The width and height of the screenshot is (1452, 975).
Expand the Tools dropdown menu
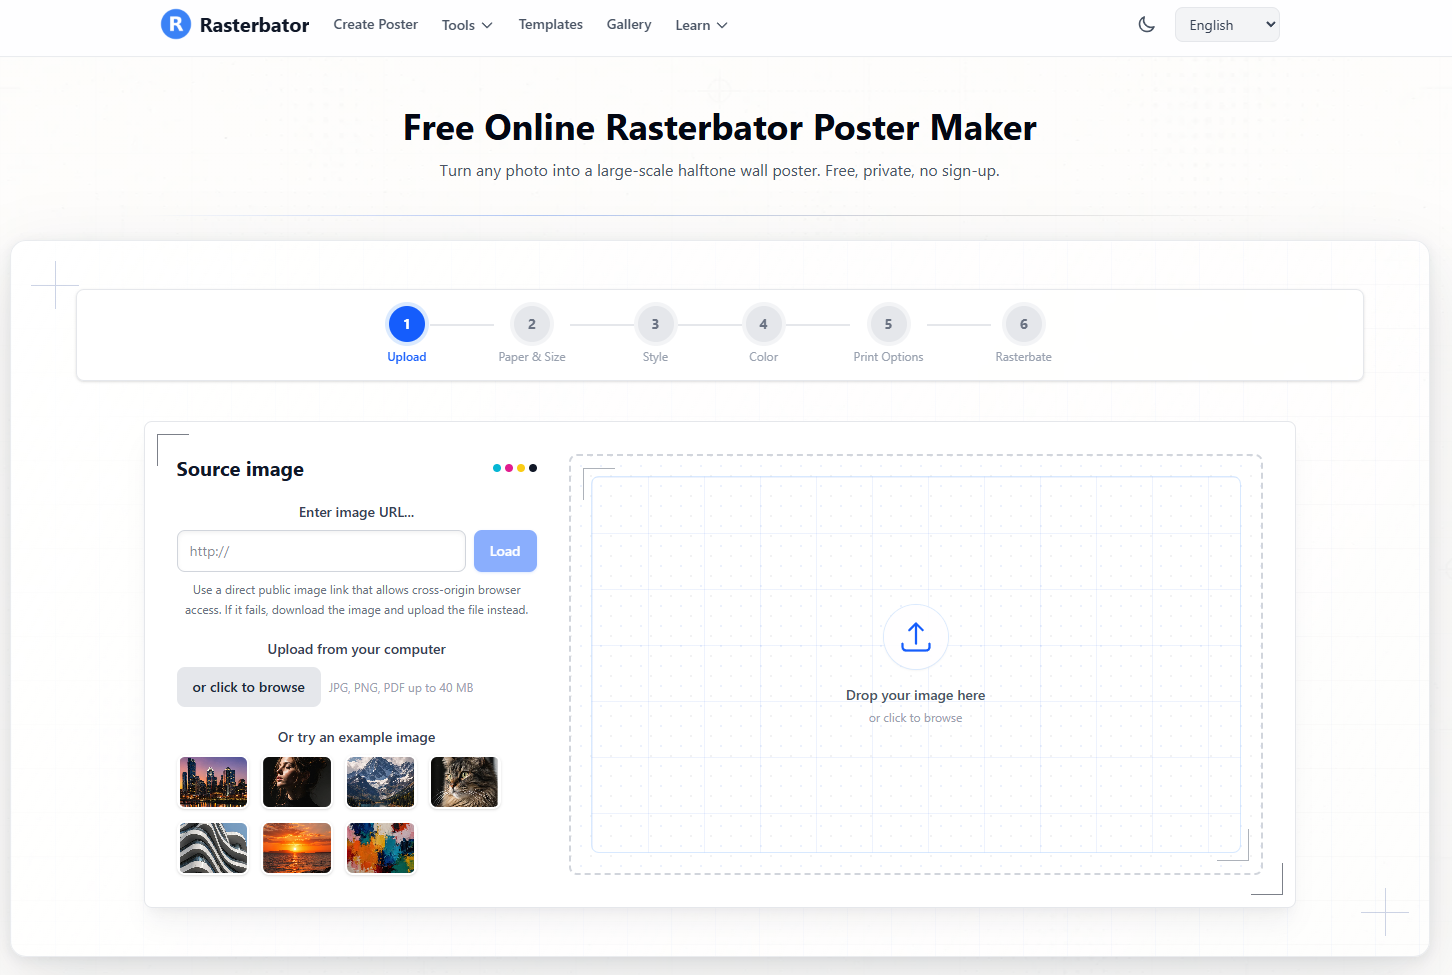[467, 25]
